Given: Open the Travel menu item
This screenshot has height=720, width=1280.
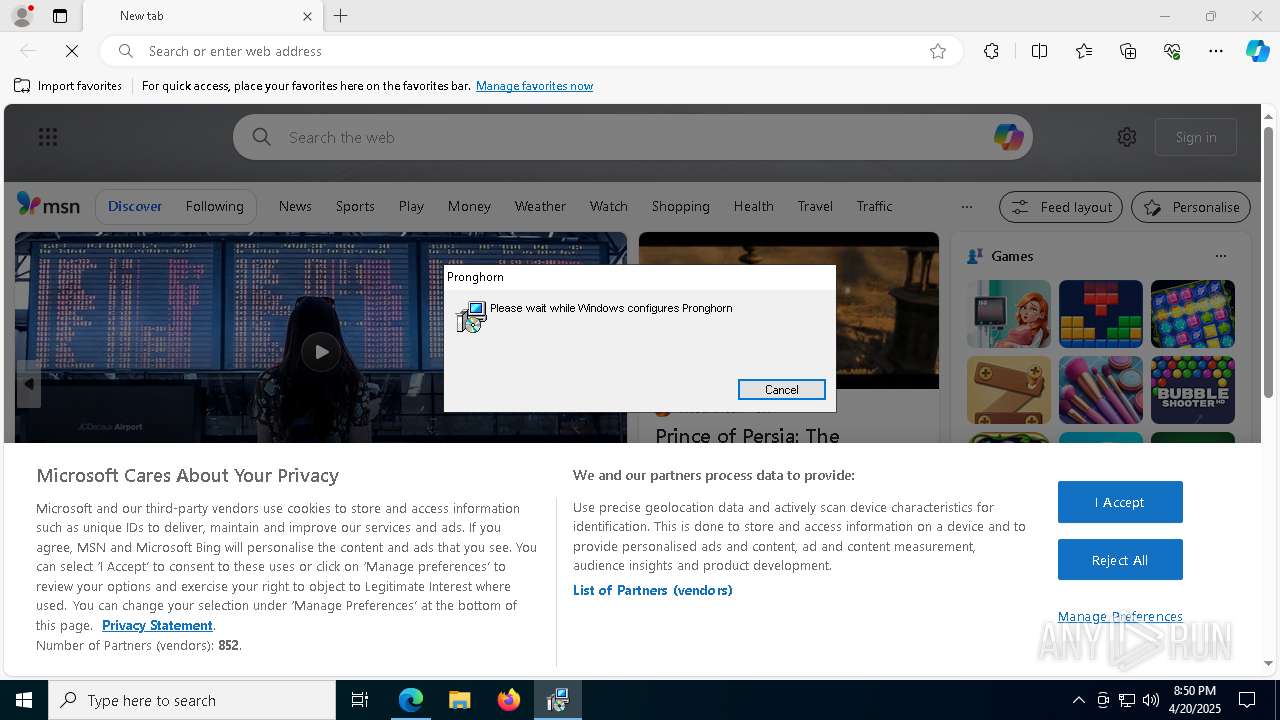Looking at the screenshot, I should click(x=815, y=206).
